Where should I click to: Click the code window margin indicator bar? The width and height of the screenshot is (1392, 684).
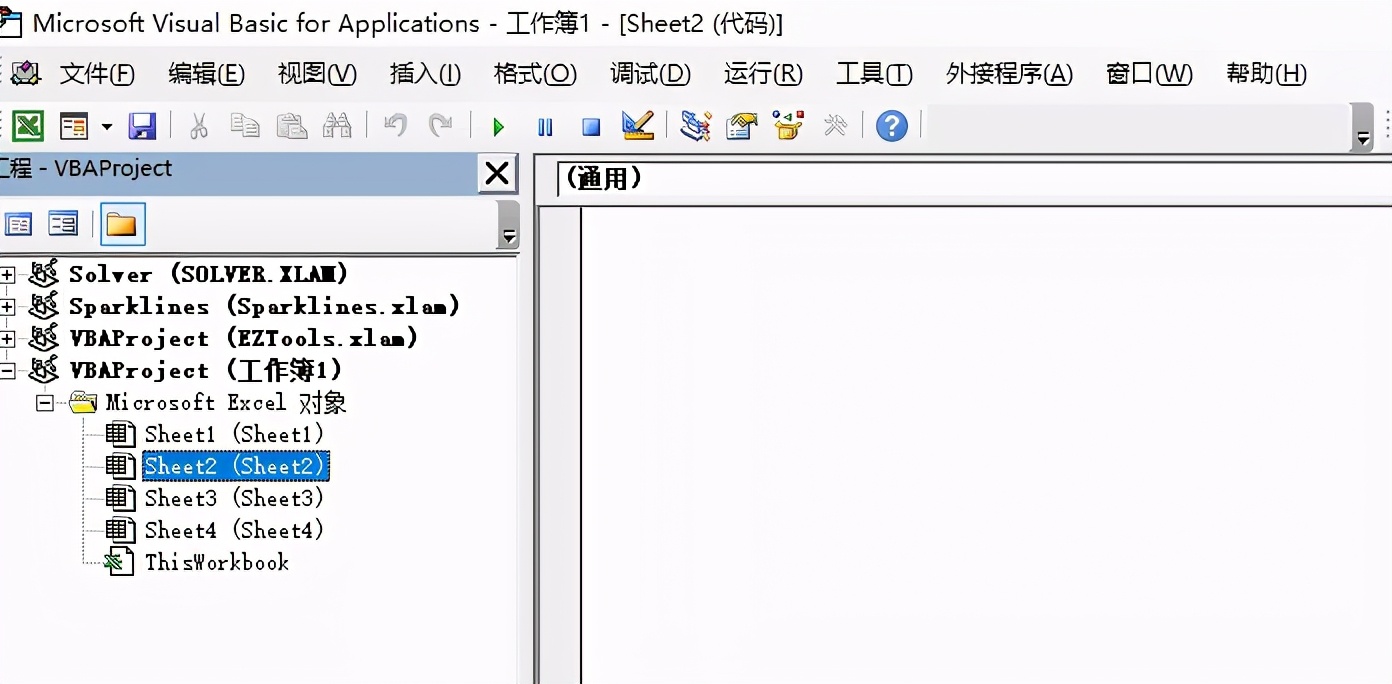pyautogui.click(x=560, y=445)
